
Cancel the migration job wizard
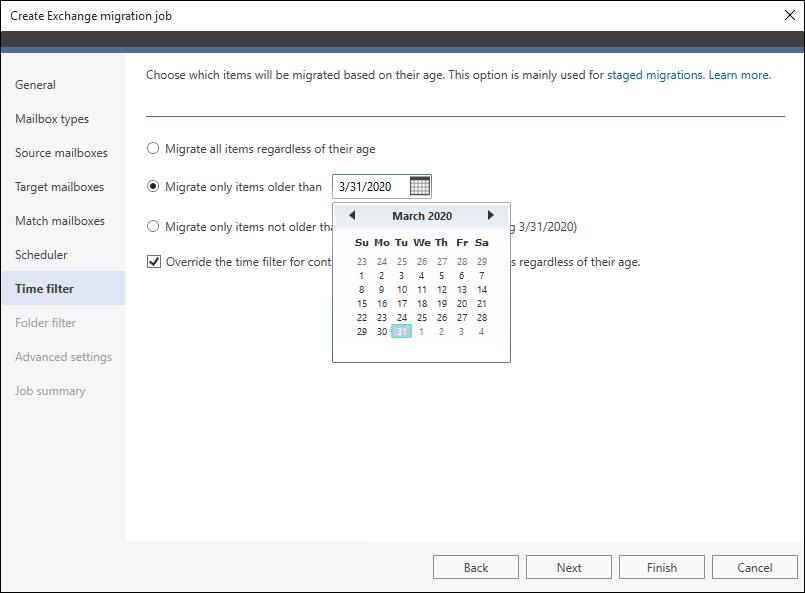point(755,567)
